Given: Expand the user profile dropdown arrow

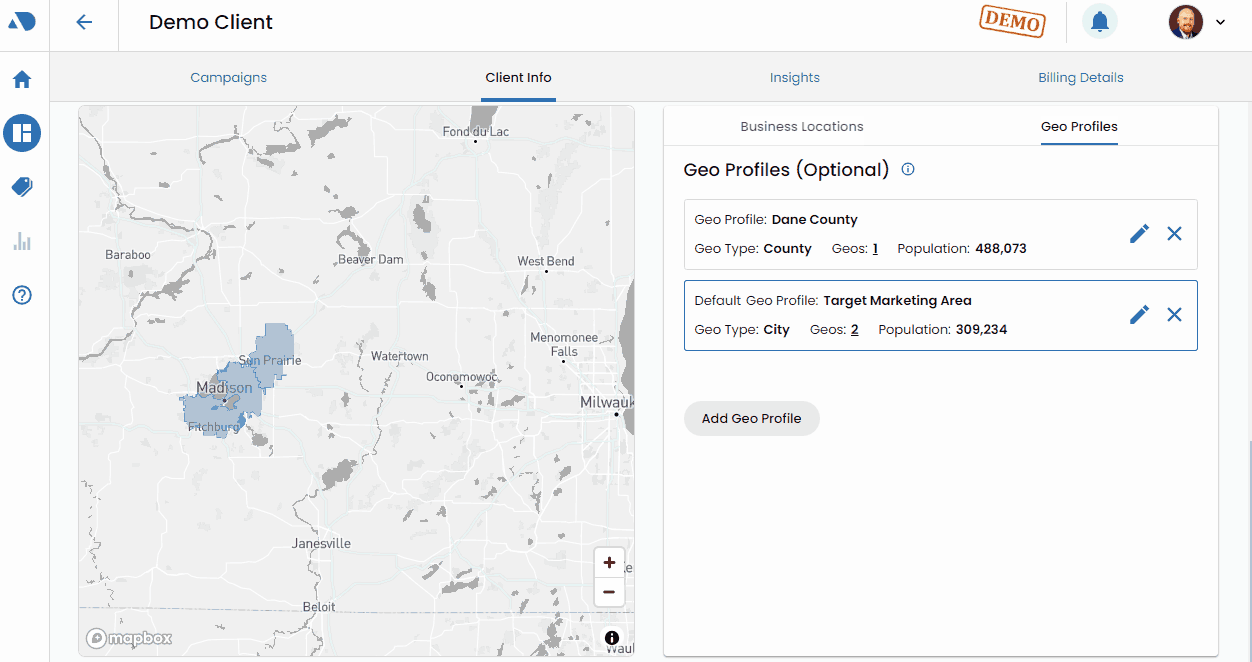Looking at the screenshot, I should click(1220, 22).
